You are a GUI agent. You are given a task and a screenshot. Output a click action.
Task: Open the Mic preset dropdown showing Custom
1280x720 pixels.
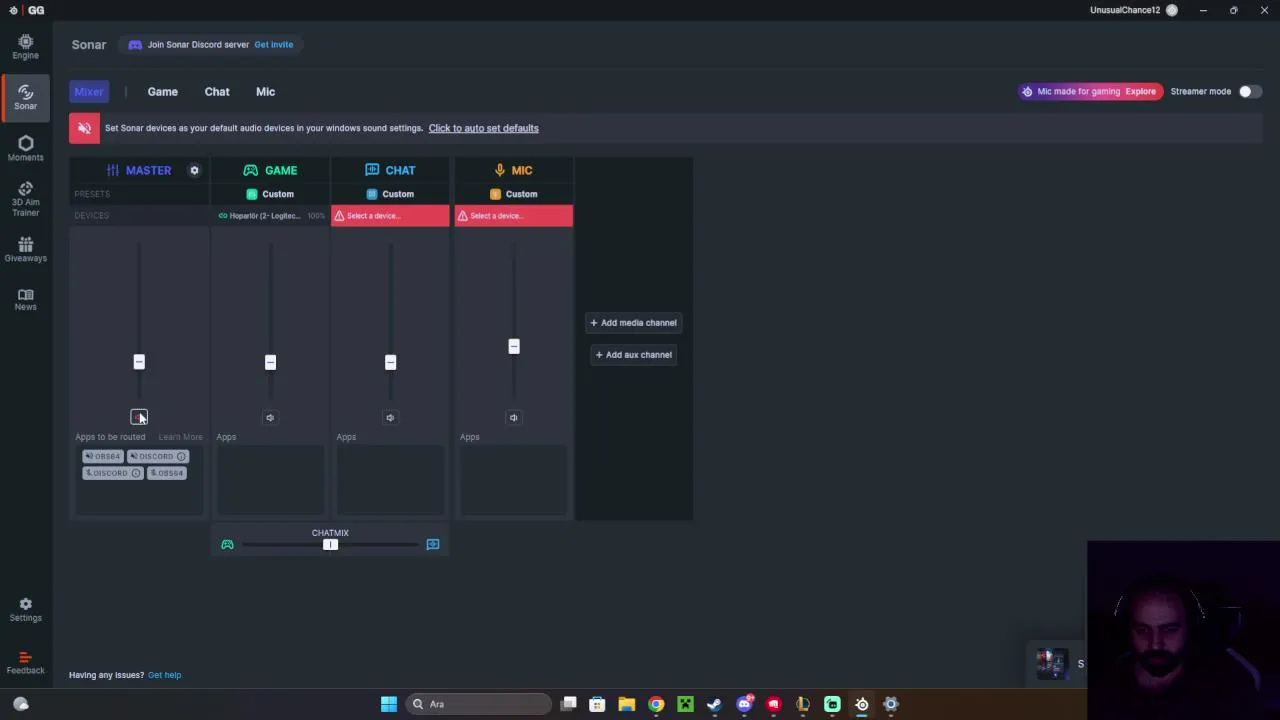[x=513, y=194]
